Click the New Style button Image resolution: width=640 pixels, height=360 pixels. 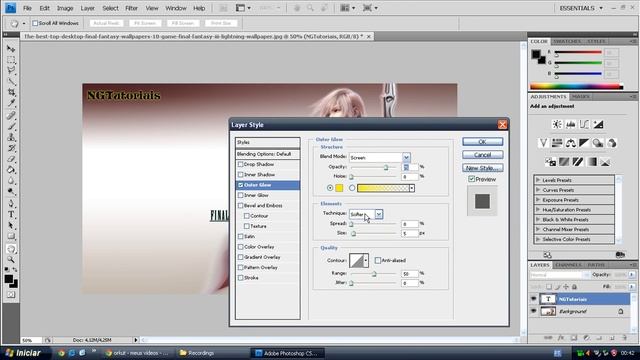point(482,168)
